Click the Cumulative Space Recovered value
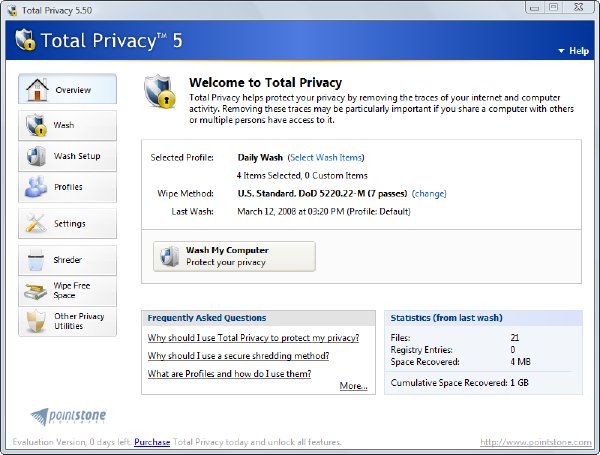600x455 pixels. pyautogui.click(x=519, y=383)
